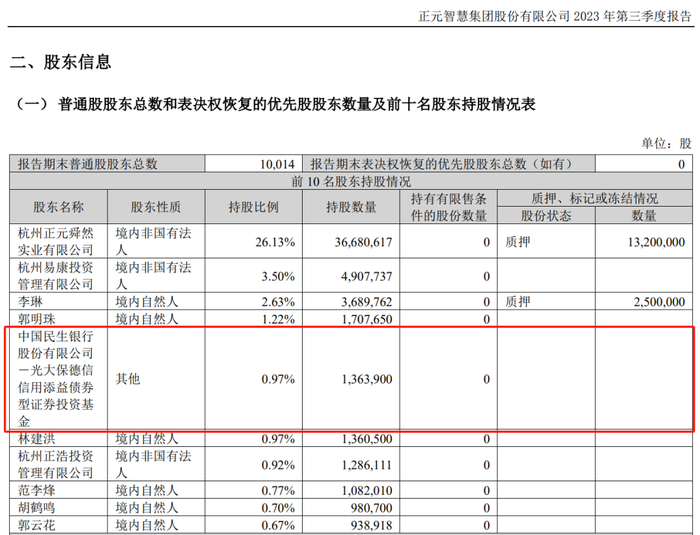Click the share count 980,700
The image size is (700, 535).
[371, 508]
